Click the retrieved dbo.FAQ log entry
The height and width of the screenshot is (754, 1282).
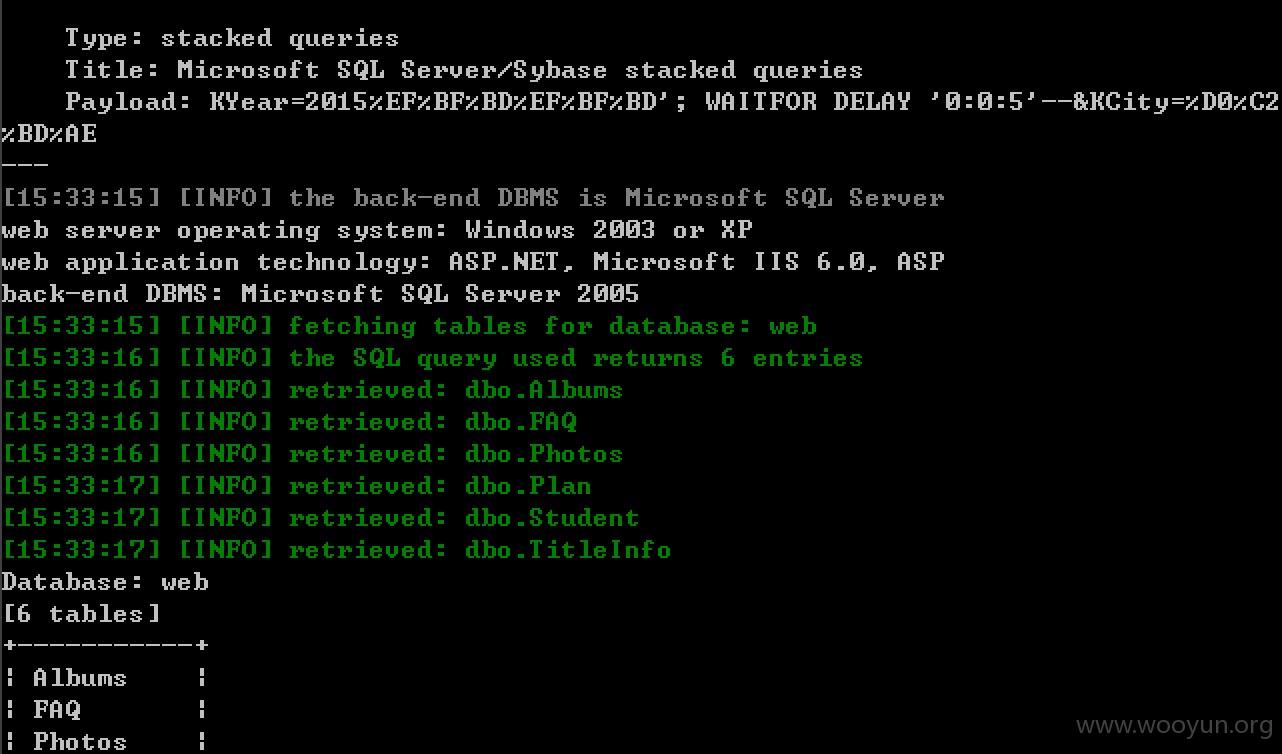pyautogui.click(x=289, y=422)
